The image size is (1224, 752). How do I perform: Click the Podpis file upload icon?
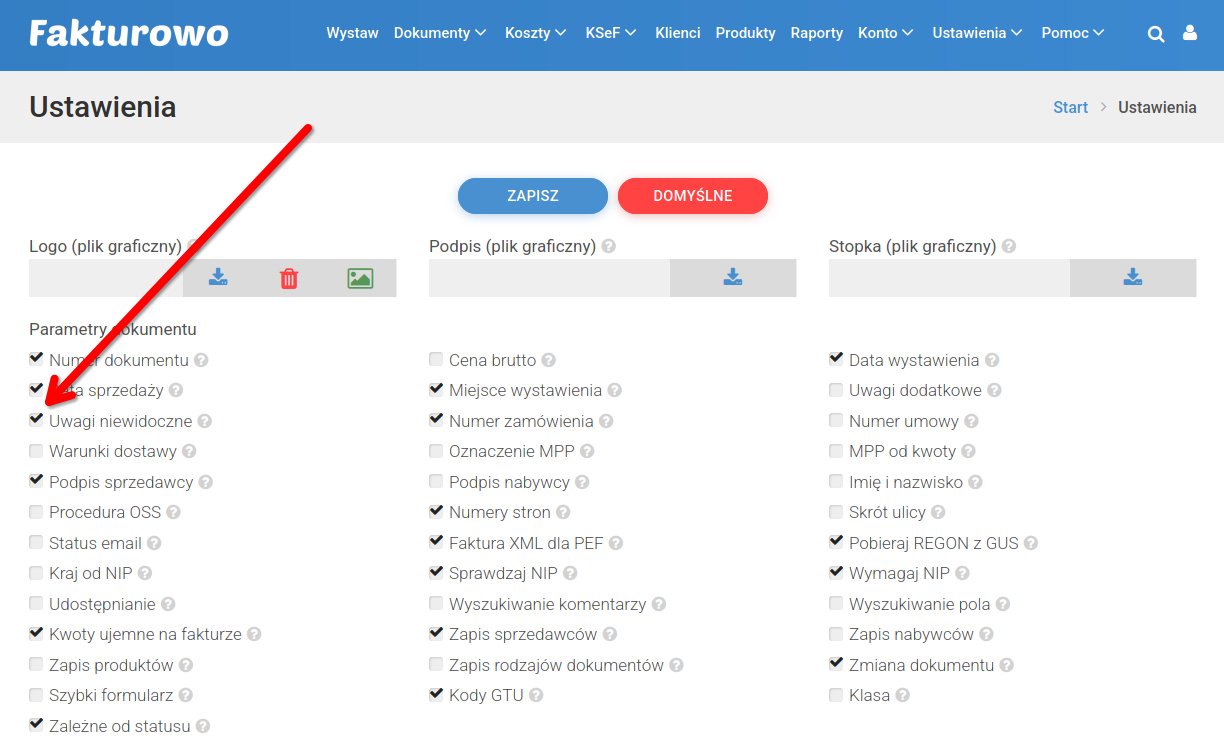[x=732, y=278]
